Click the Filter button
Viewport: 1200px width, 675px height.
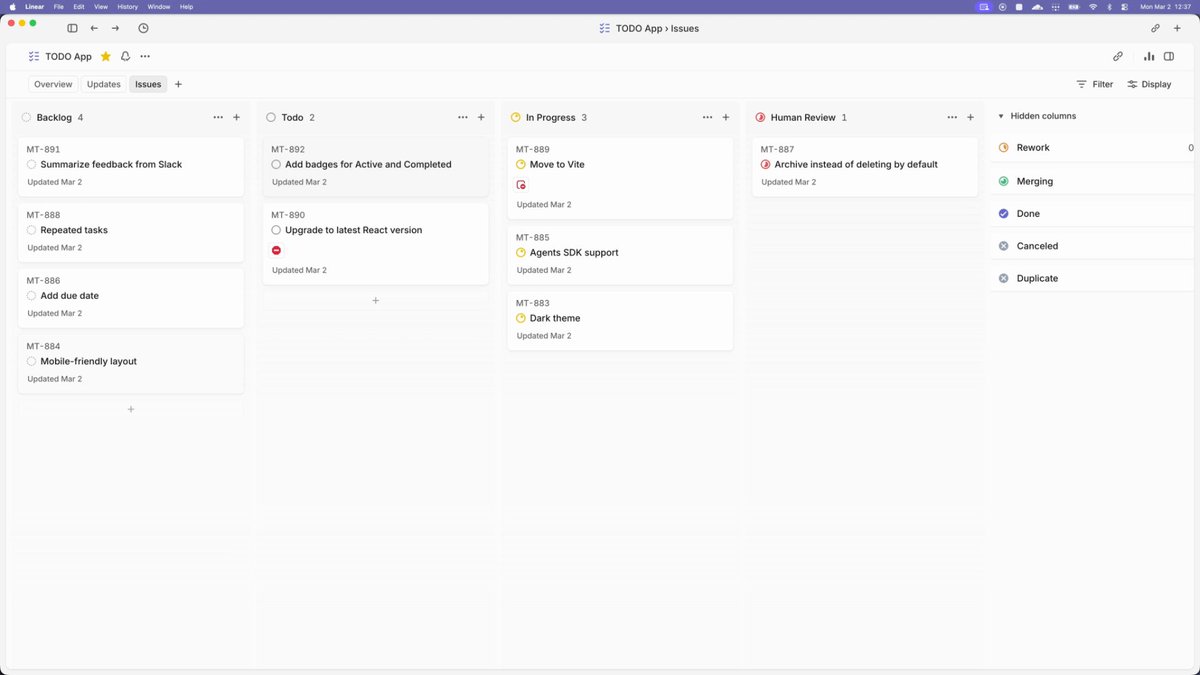1094,84
